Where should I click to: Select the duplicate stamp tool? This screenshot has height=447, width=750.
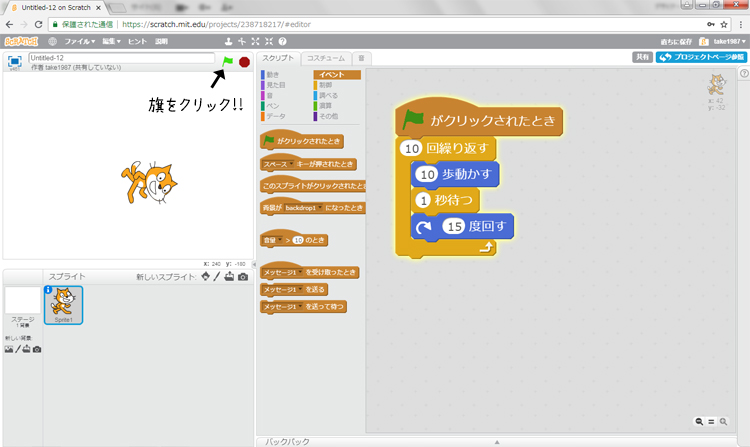pyautogui.click(x=229, y=42)
